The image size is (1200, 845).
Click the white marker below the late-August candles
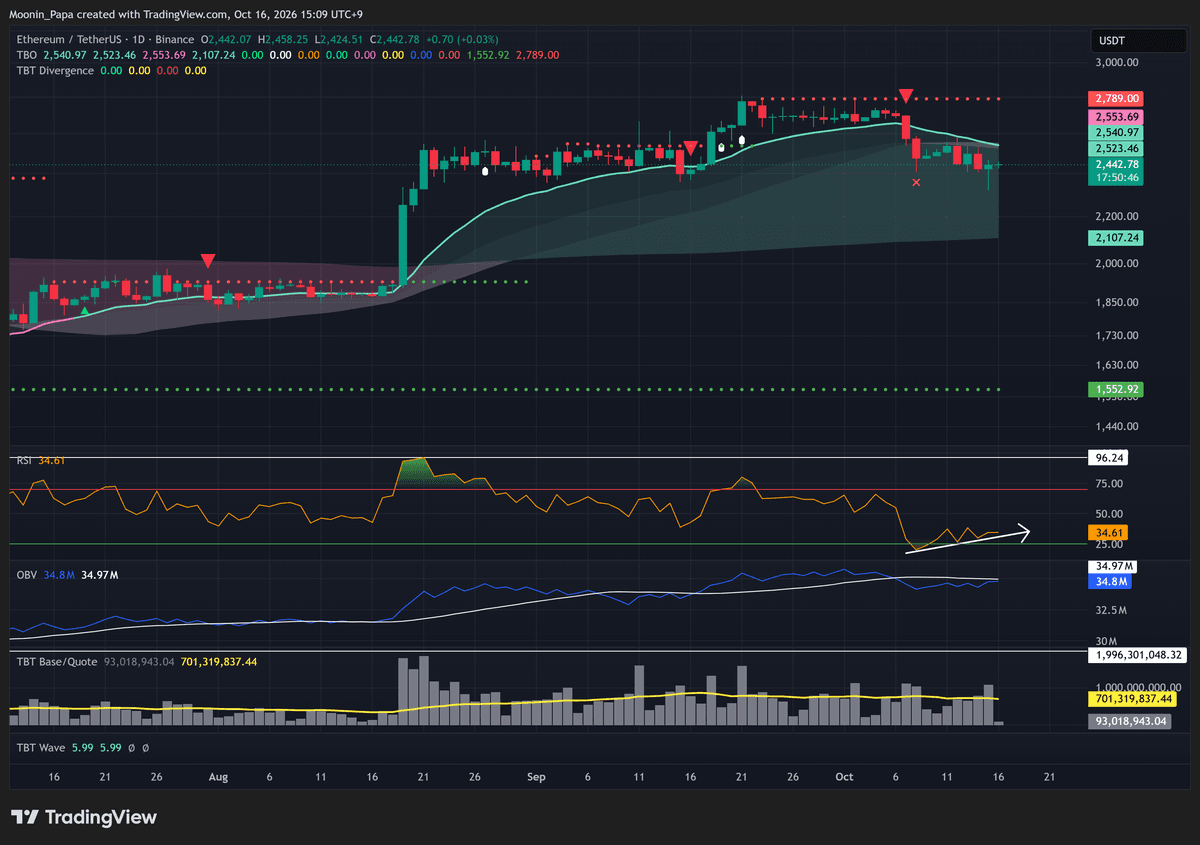point(485,171)
